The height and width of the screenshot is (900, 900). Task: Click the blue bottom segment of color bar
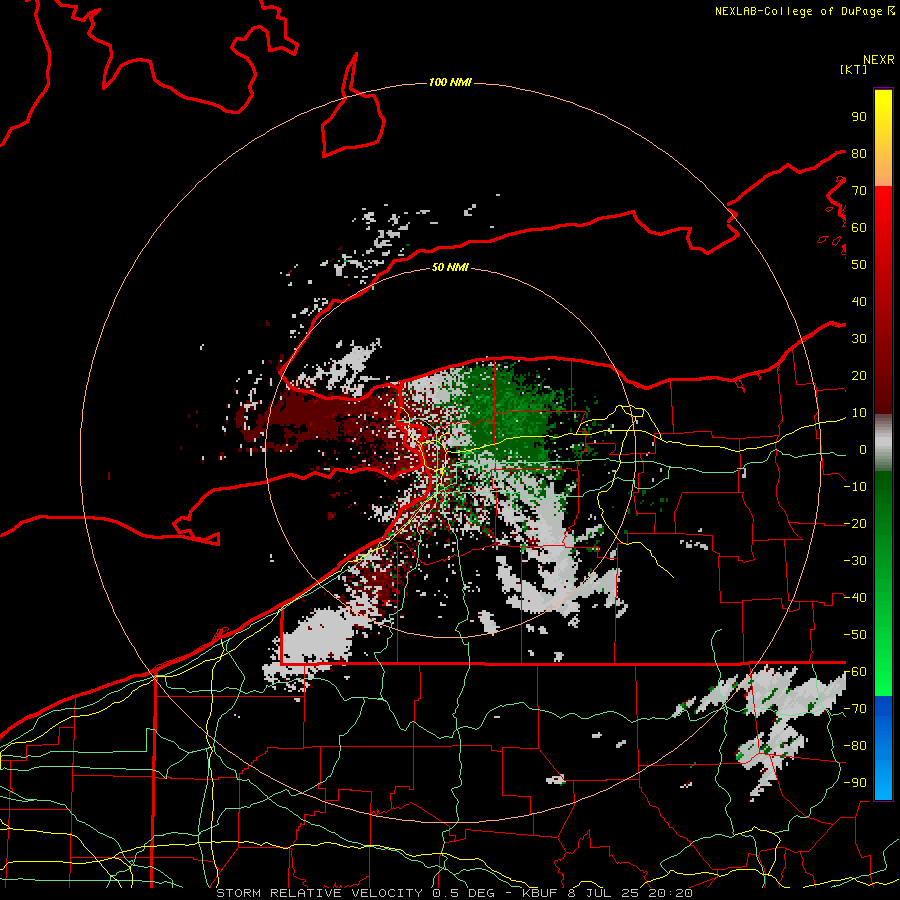pyautogui.click(x=883, y=748)
